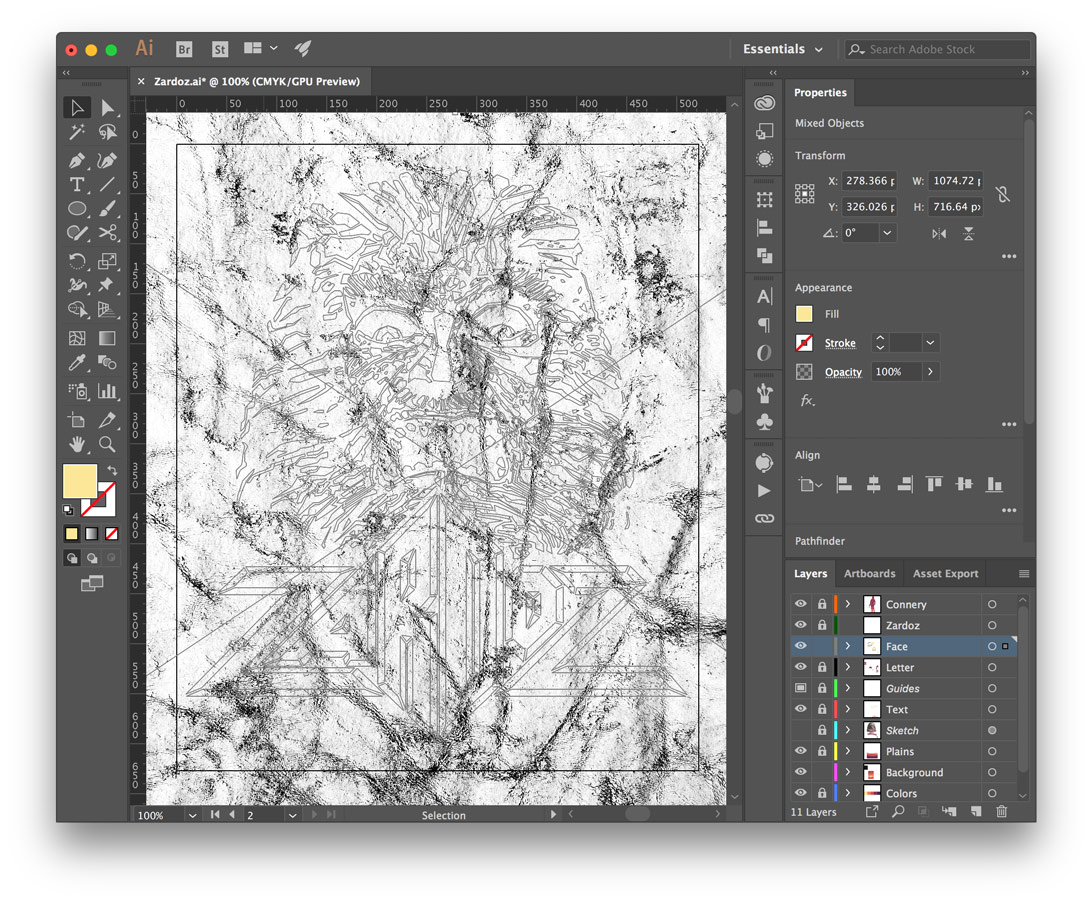
Task: Add effect with fx button
Action: [x=807, y=401]
